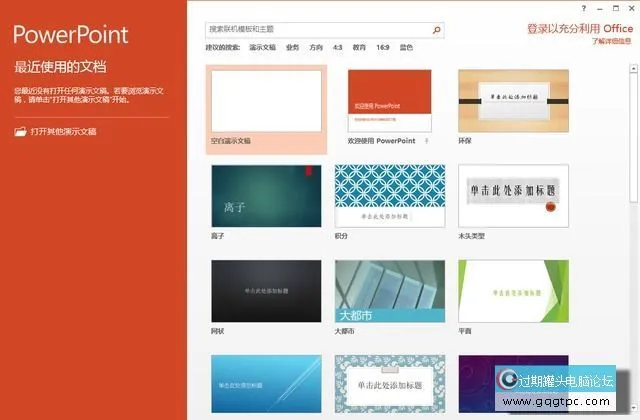Click the folder icon for opening other presentations
Image resolution: width=640 pixels, height=420 pixels.
coord(20,131)
